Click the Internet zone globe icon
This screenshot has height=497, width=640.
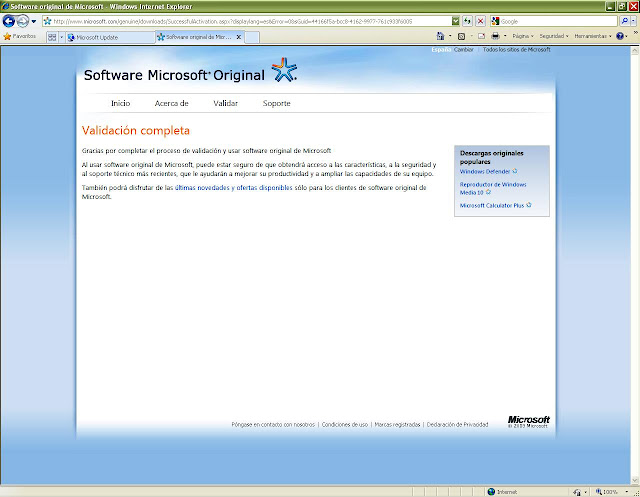tap(491, 492)
